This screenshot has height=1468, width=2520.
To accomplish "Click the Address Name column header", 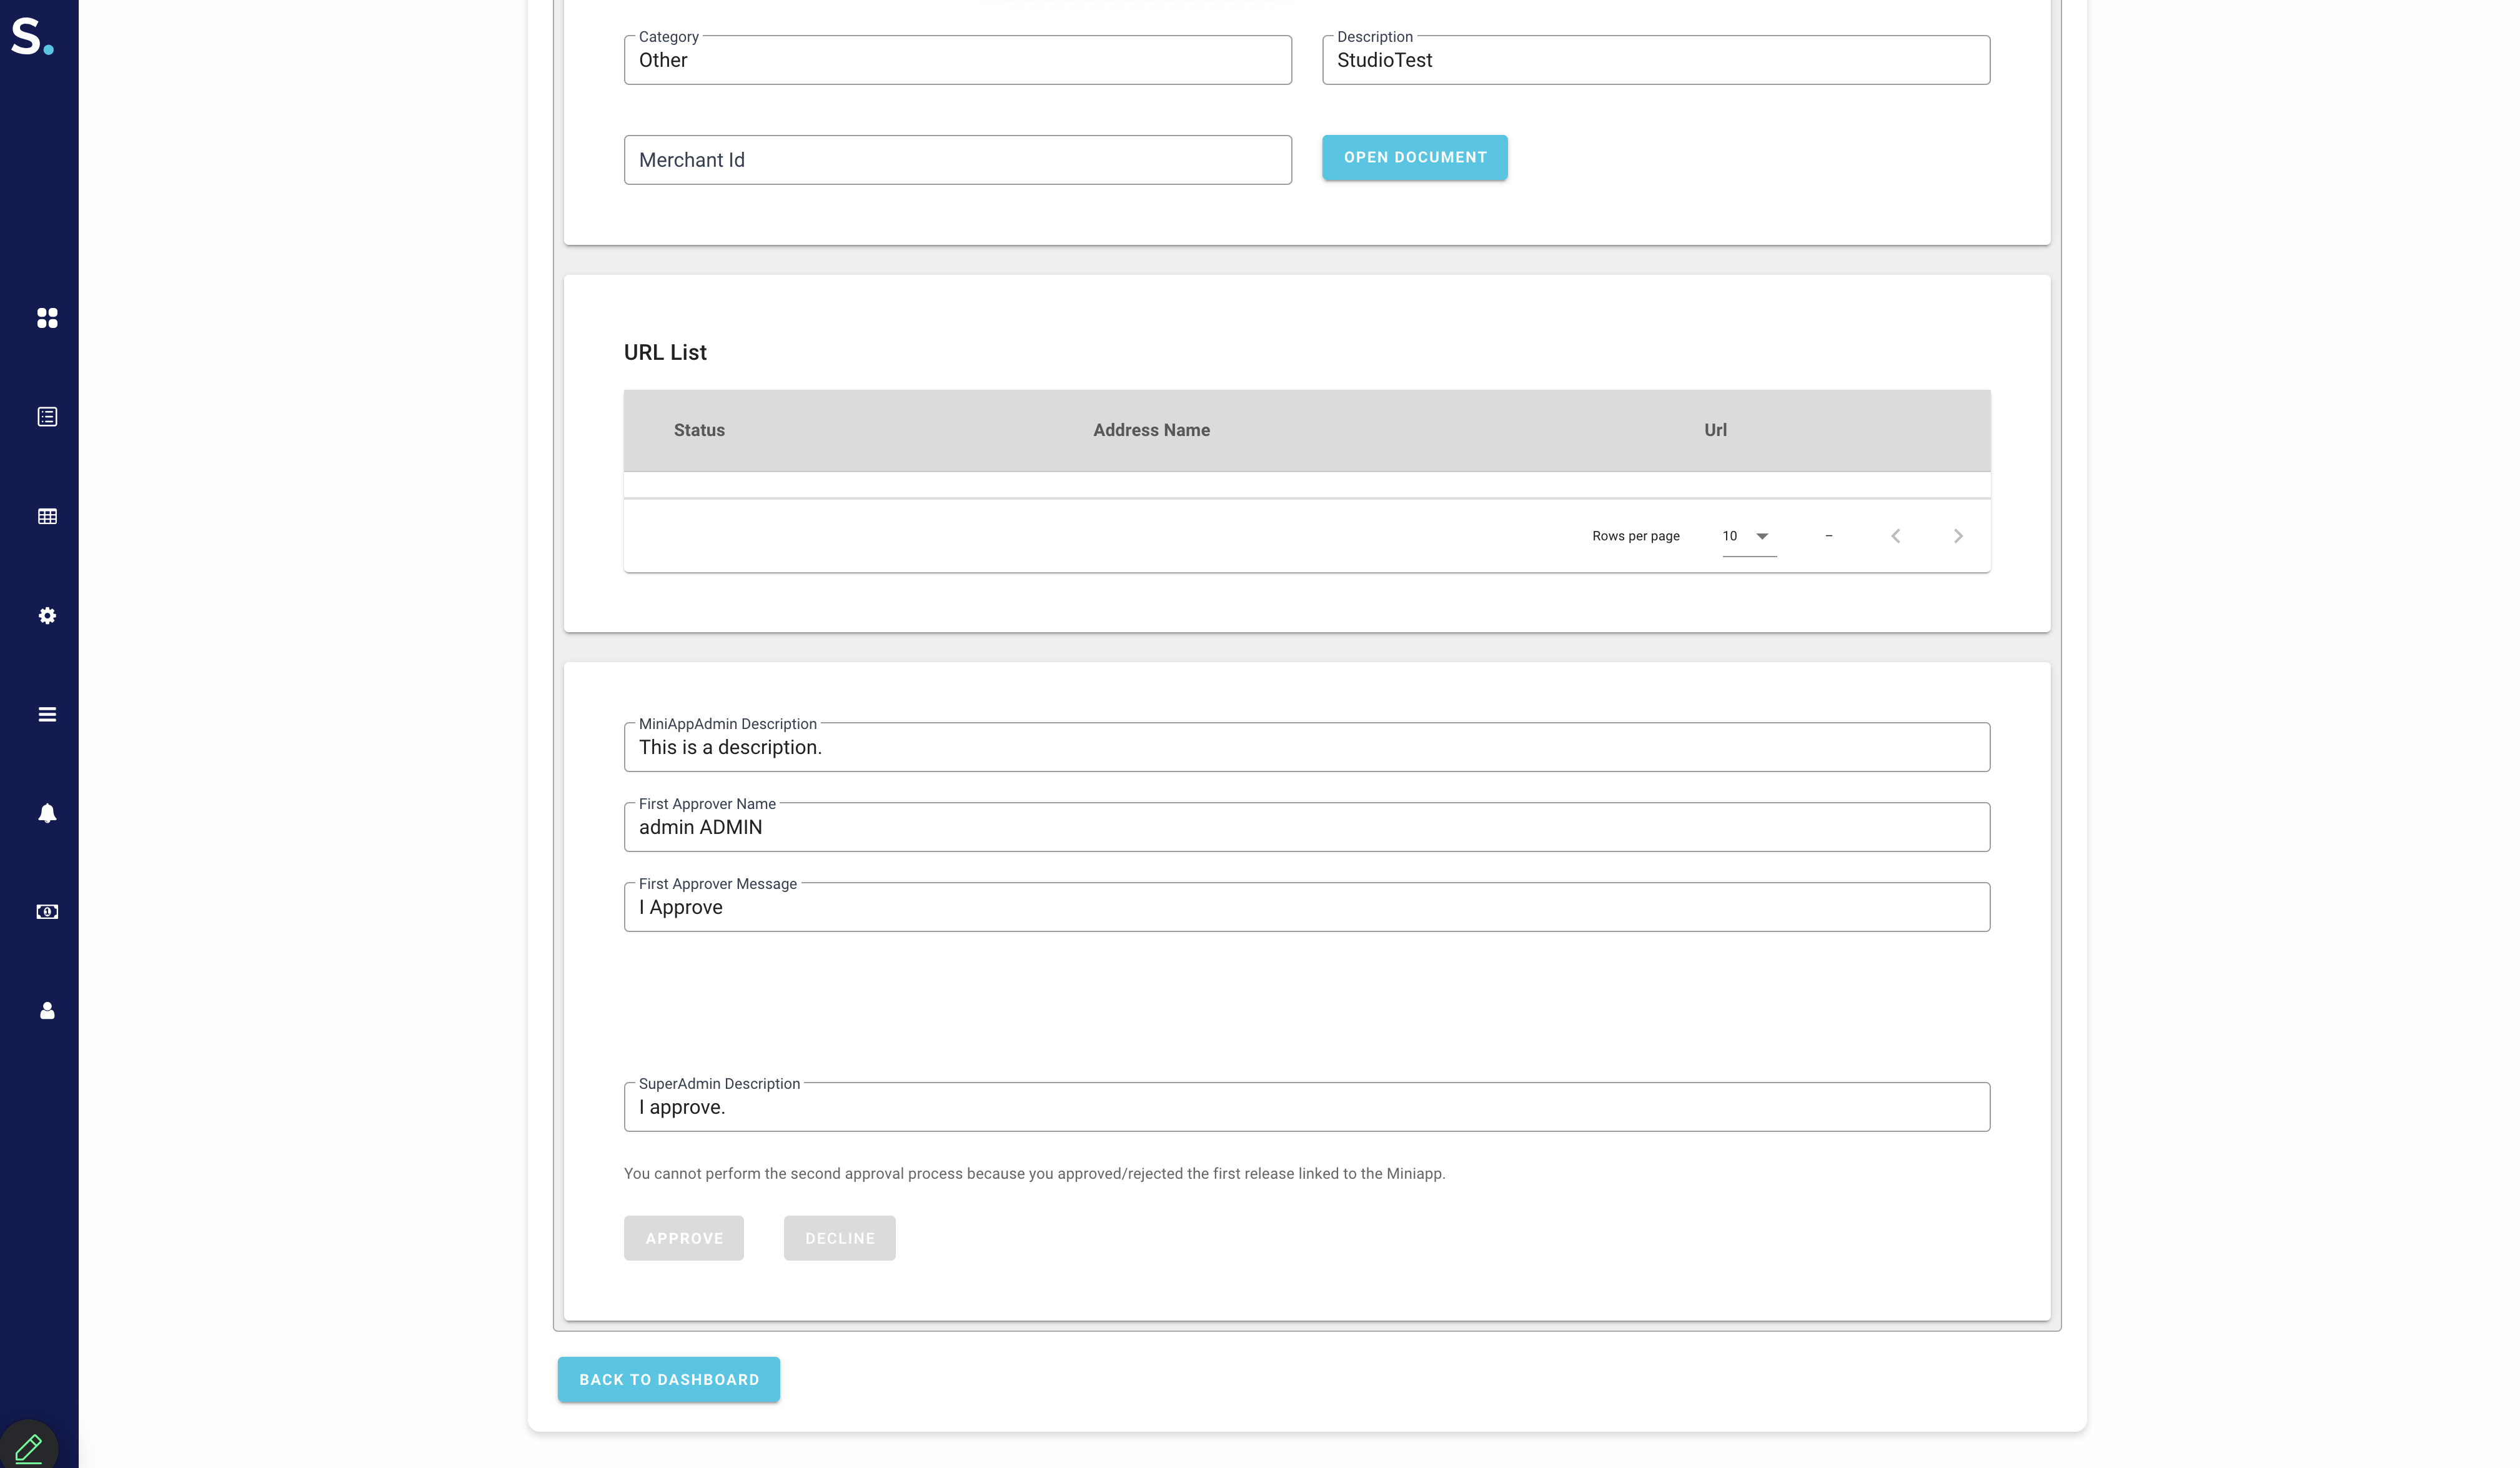I will coord(1151,430).
